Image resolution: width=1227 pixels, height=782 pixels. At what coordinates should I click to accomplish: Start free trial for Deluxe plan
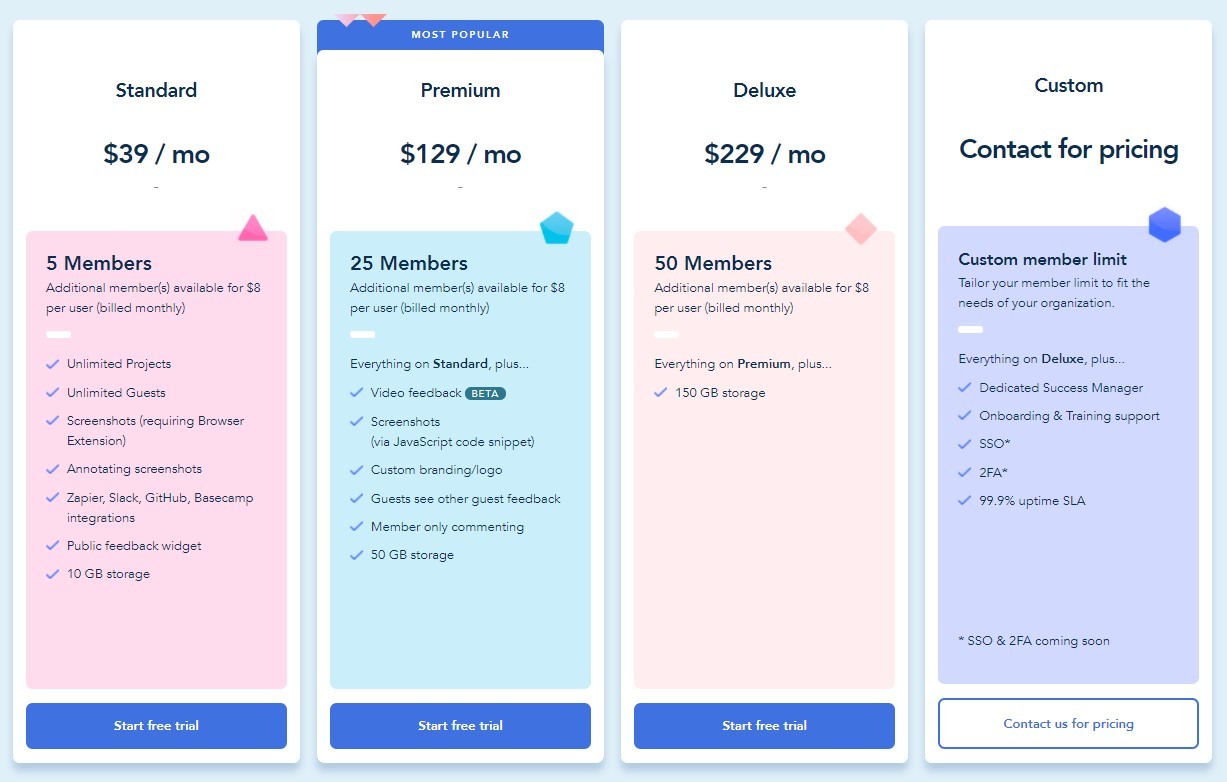(x=764, y=726)
